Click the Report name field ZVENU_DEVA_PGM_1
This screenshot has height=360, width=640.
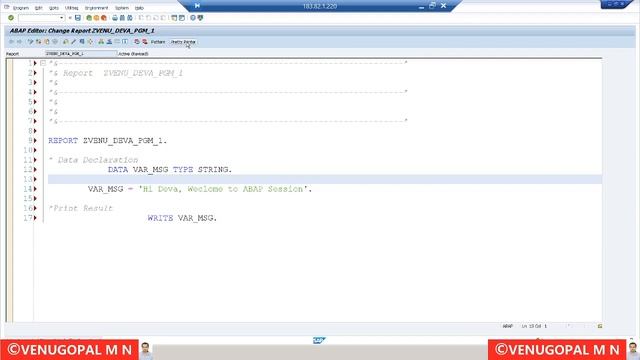(x=81, y=53)
